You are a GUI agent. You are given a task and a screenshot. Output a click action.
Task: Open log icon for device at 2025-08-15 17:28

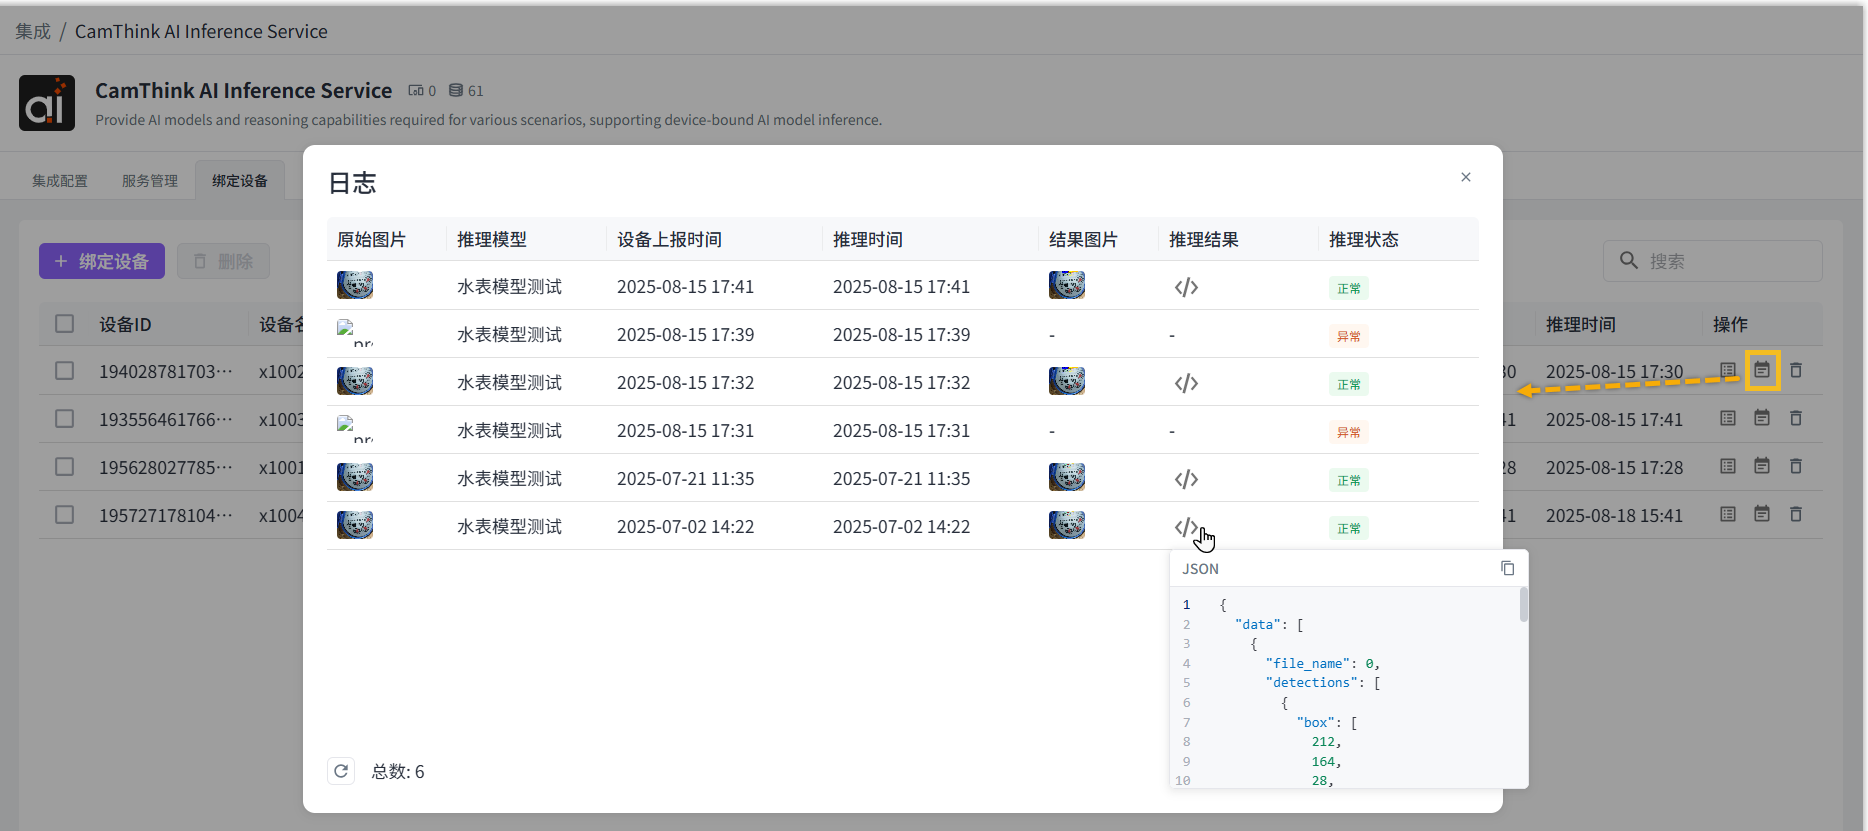[1762, 466]
